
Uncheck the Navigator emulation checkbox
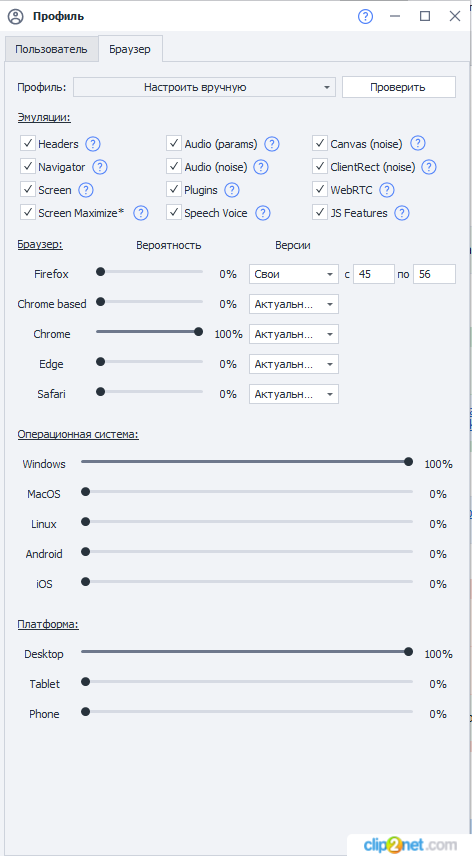point(28,167)
